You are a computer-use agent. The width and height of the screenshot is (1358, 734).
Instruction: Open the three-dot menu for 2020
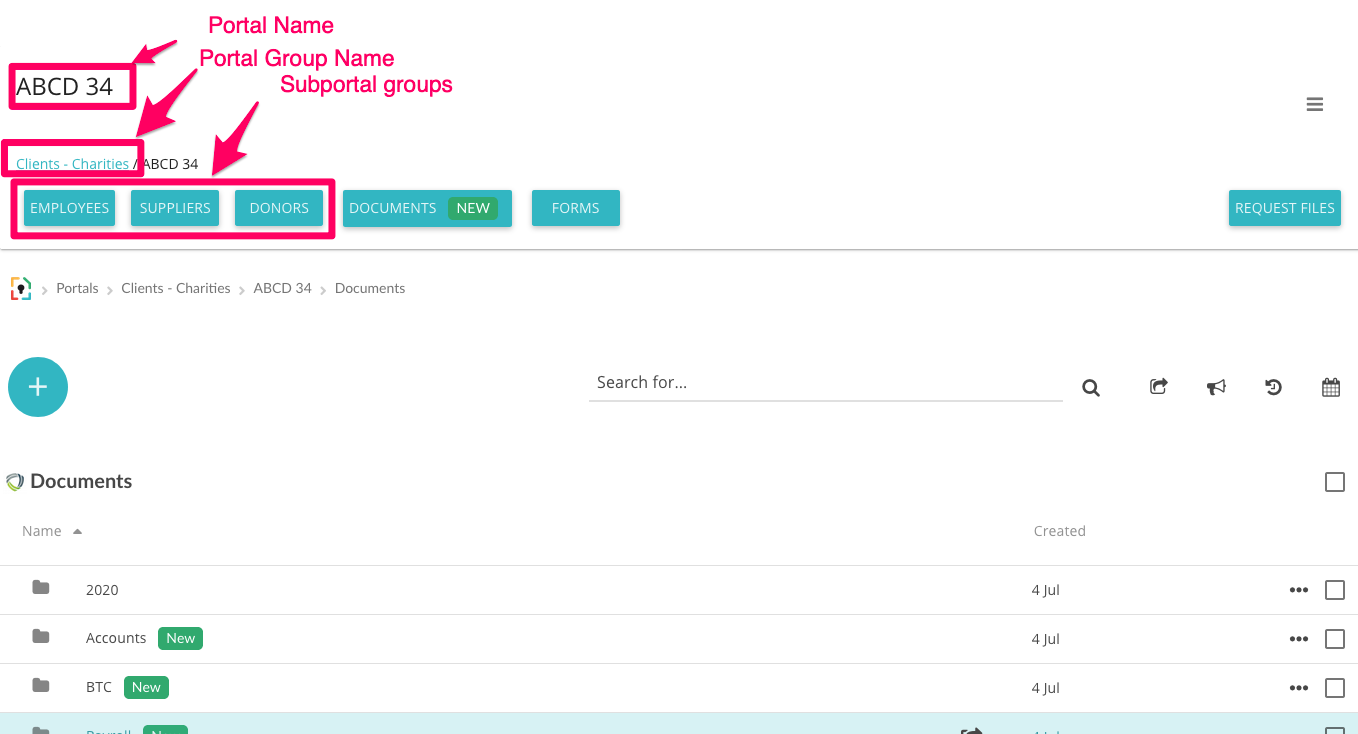tap(1298, 590)
